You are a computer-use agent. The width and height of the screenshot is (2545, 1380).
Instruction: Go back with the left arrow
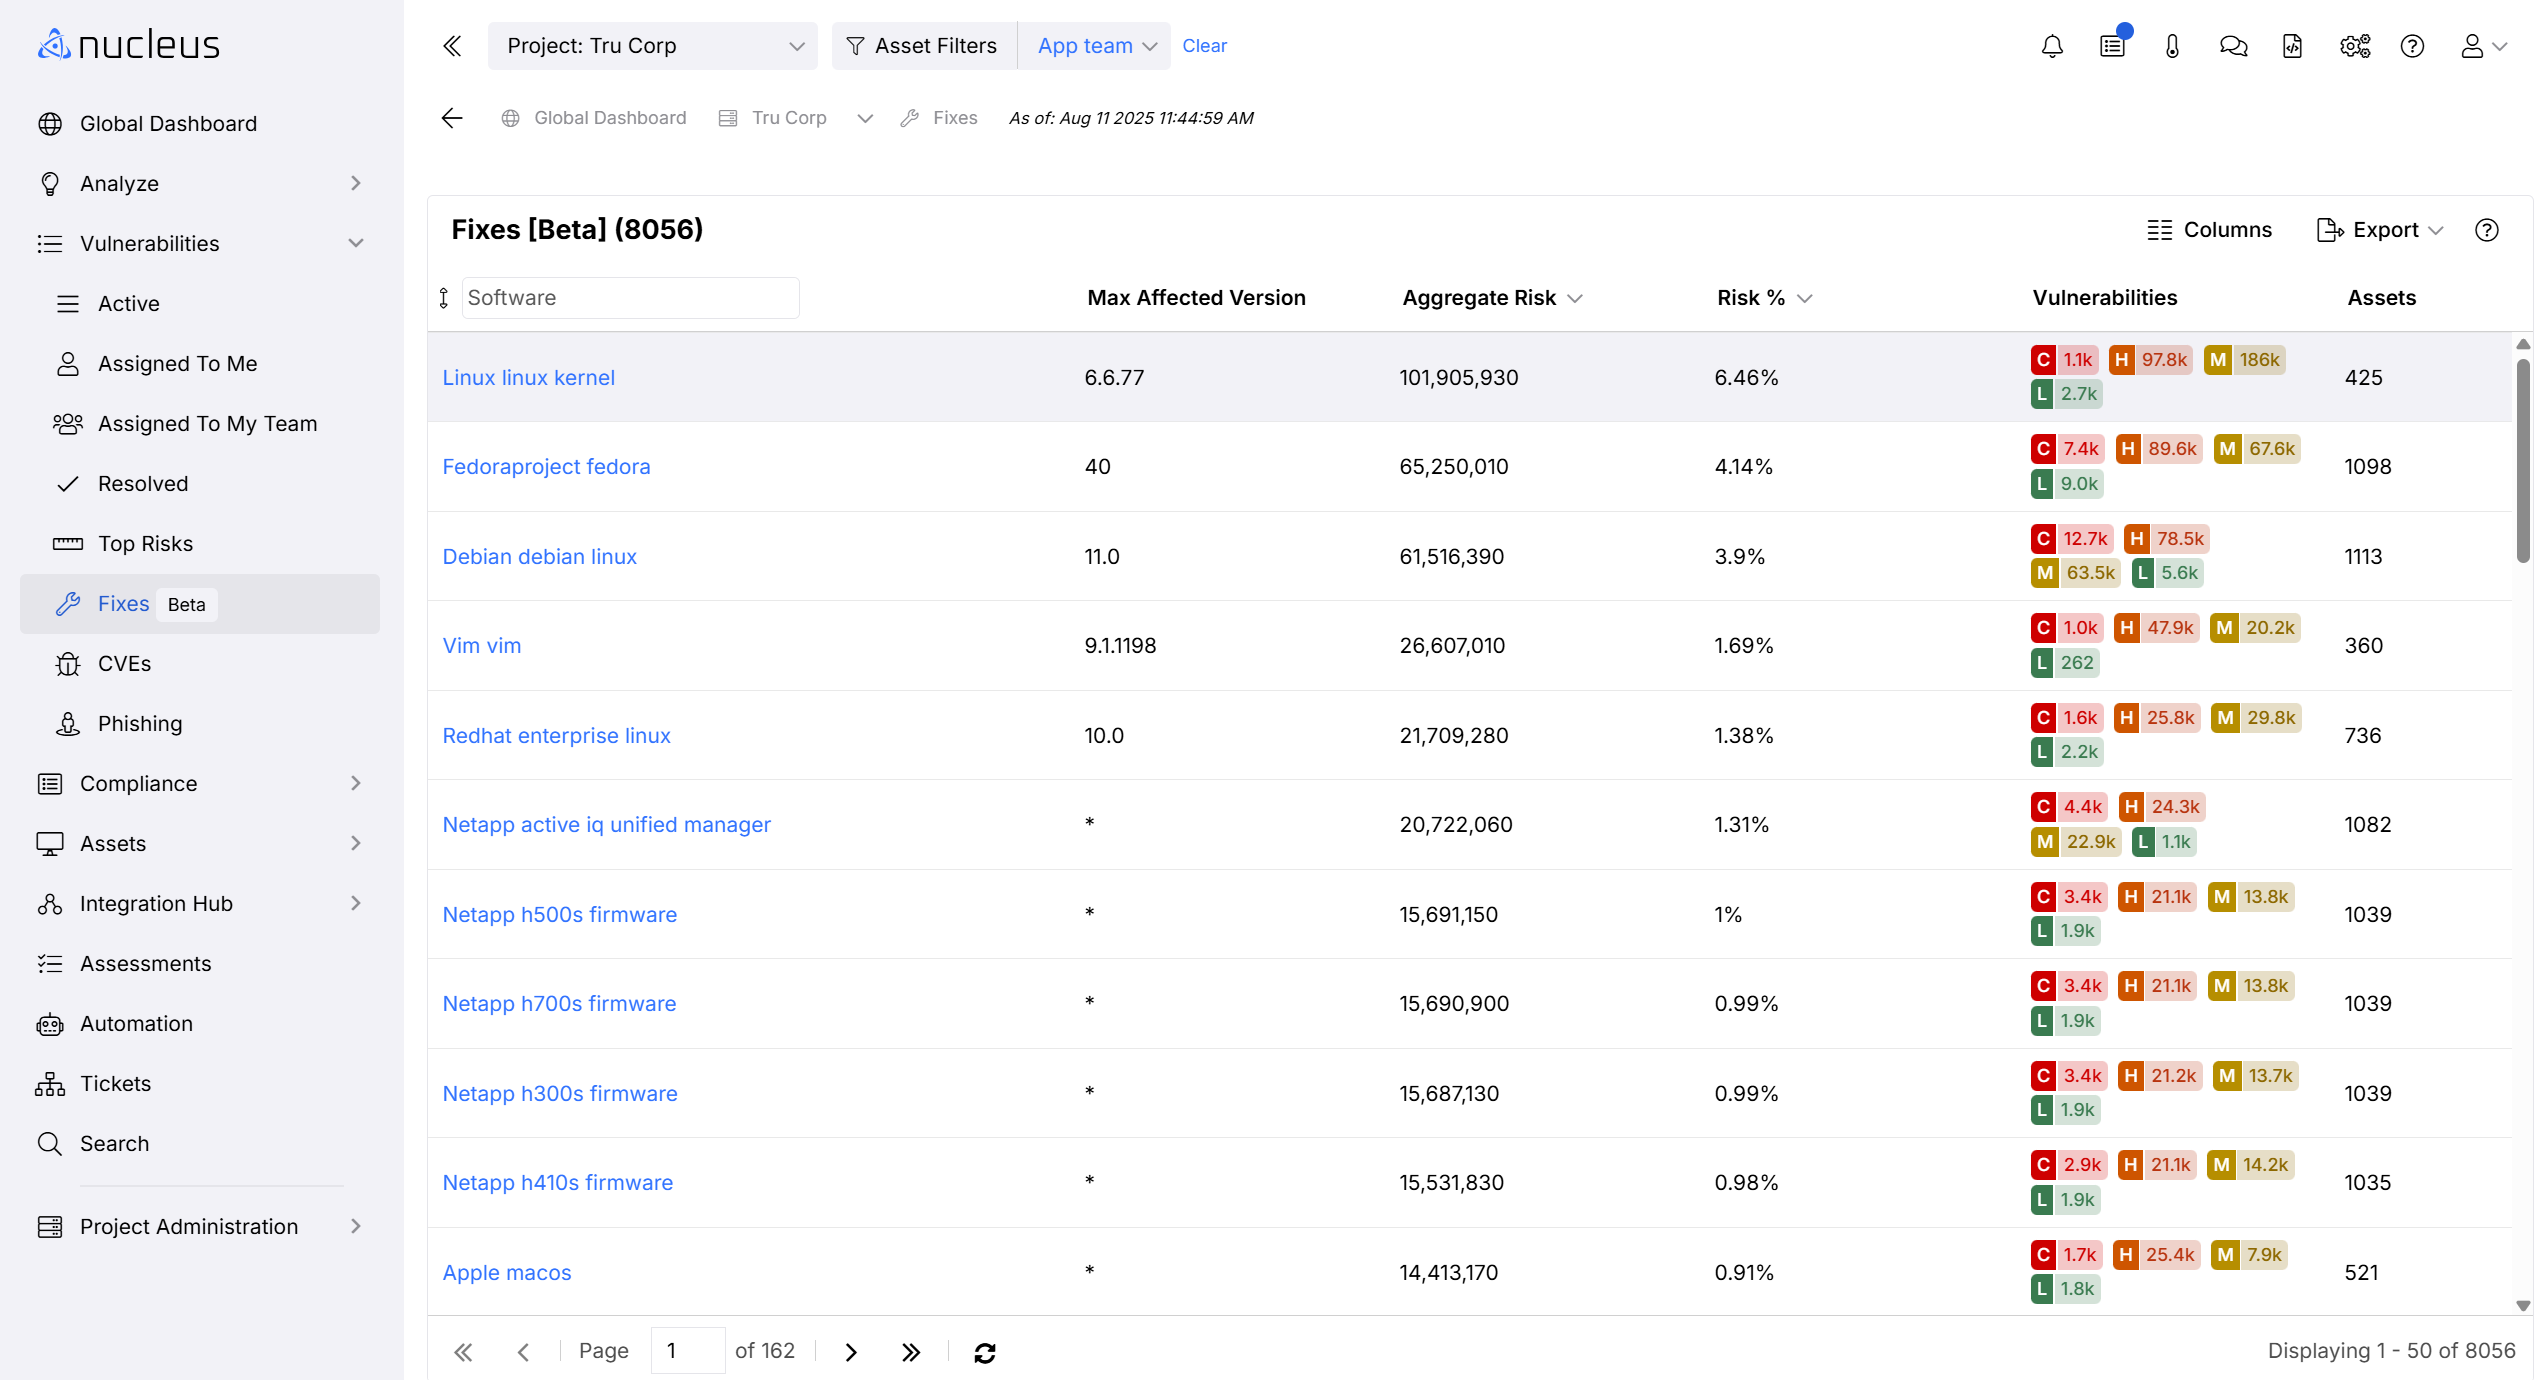tap(452, 118)
